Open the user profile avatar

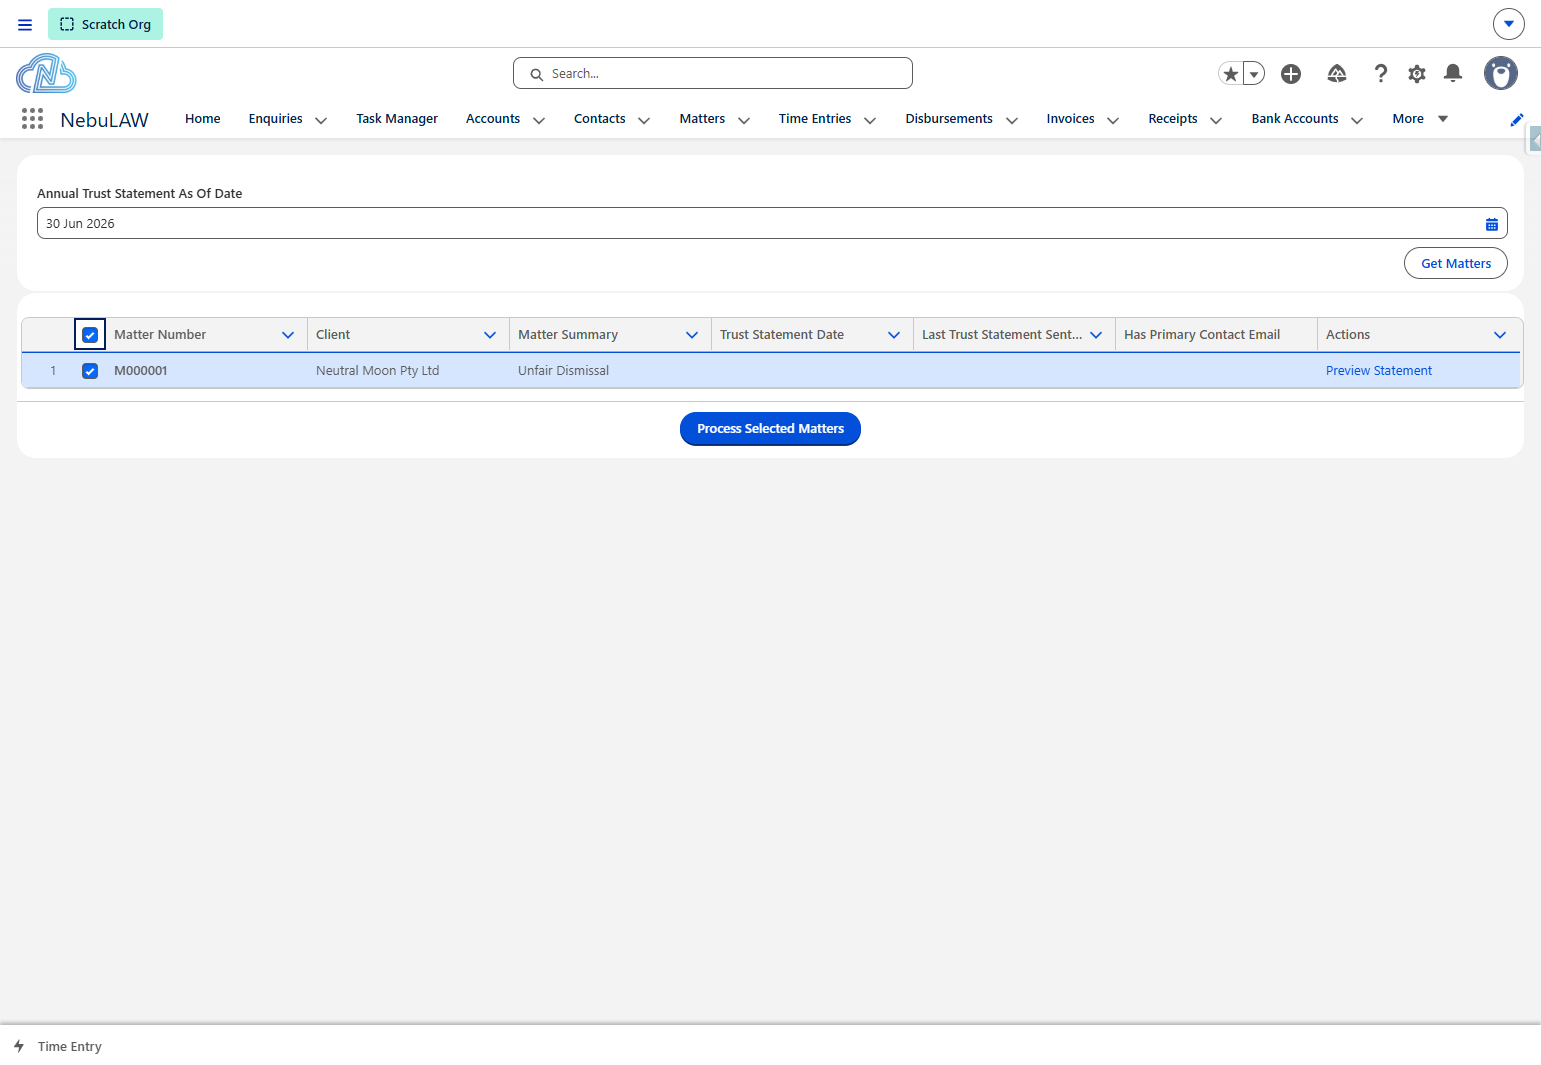click(1501, 73)
